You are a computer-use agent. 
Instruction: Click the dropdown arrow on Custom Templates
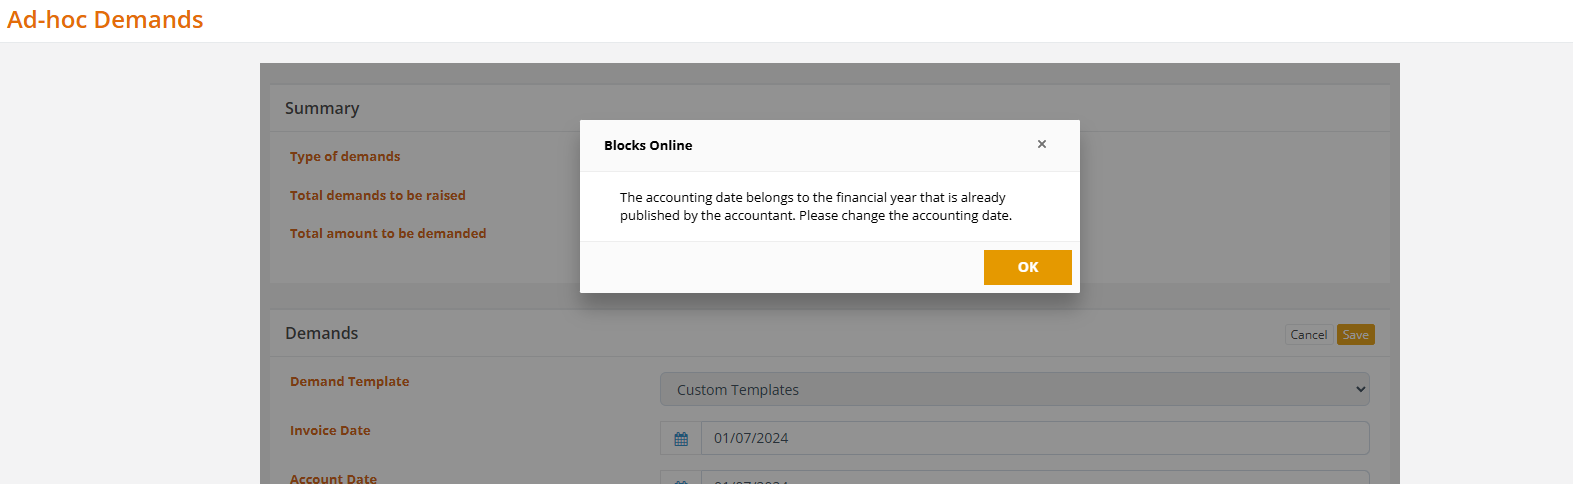coord(1360,389)
